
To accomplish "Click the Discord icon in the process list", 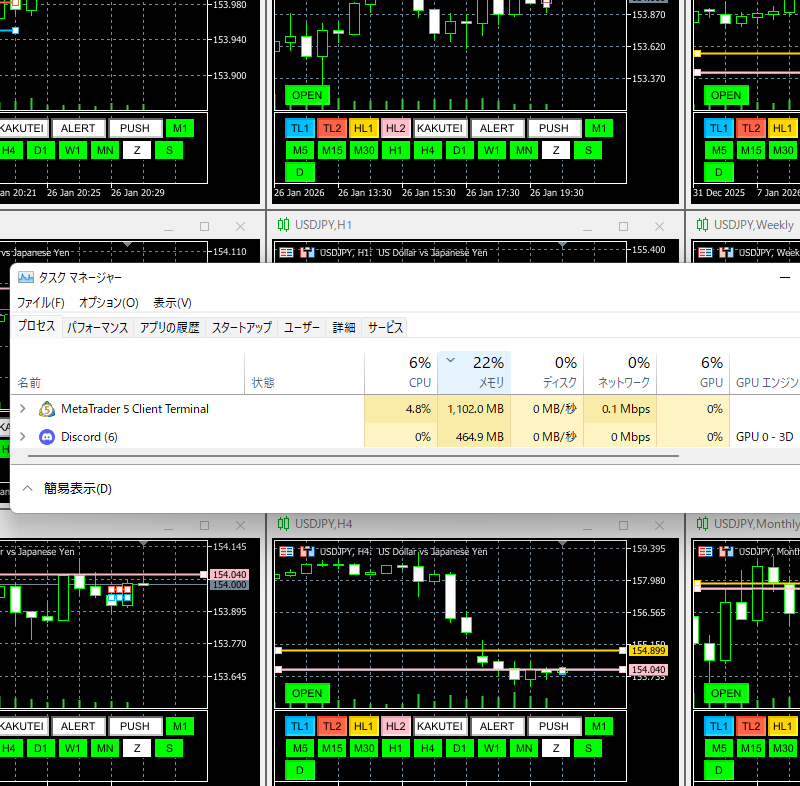I will pyautogui.click(x=46, y=437).
